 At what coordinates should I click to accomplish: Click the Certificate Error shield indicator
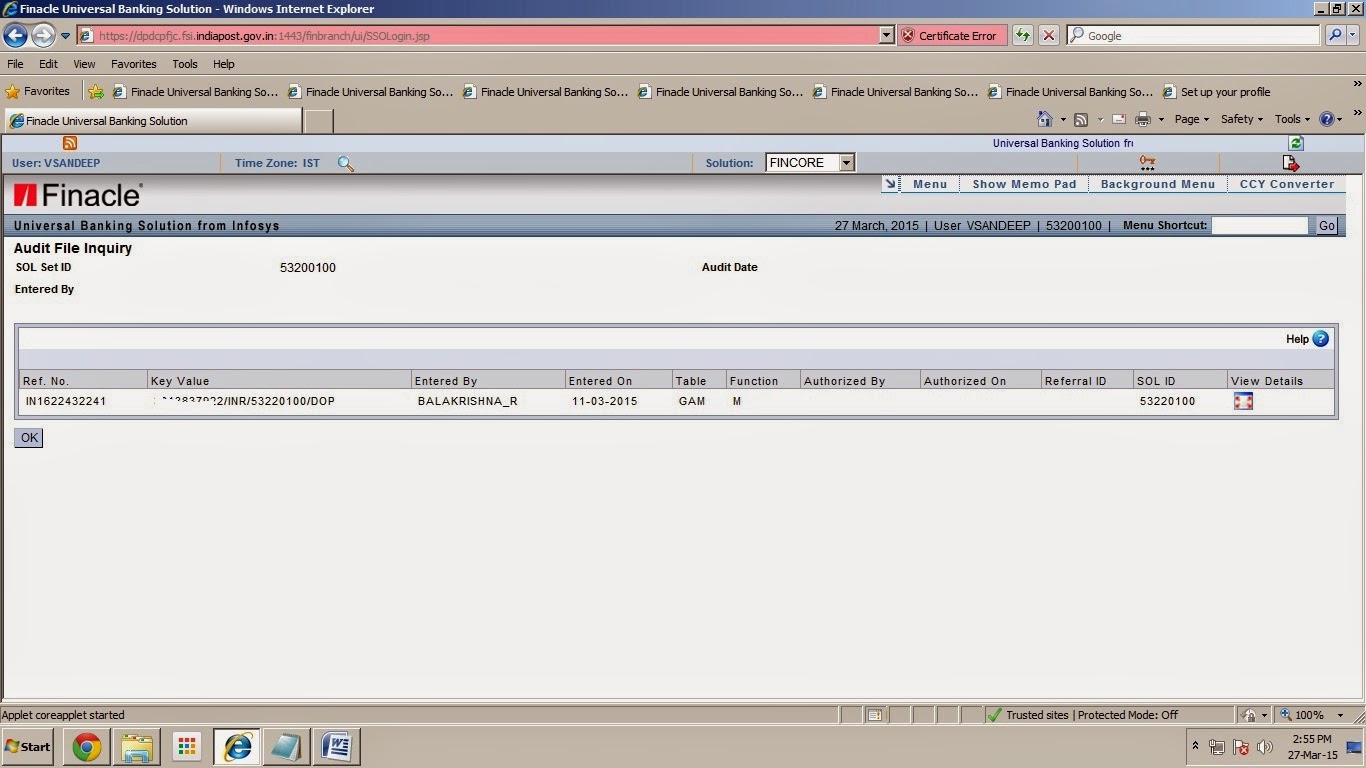tap(949, 35)
